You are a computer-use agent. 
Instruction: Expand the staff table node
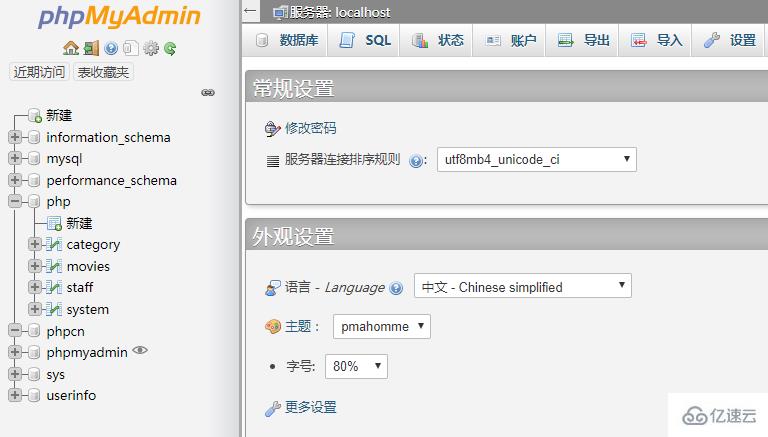34,287
